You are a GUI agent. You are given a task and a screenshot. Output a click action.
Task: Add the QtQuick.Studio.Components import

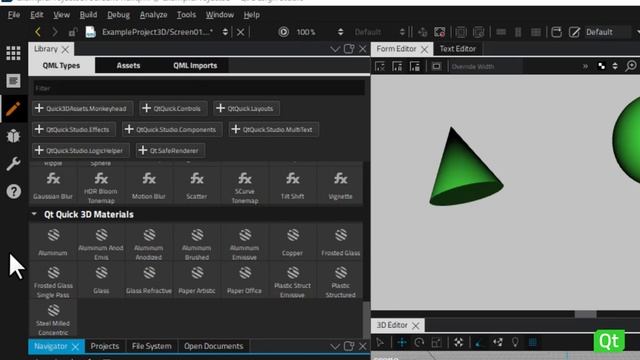171,129
